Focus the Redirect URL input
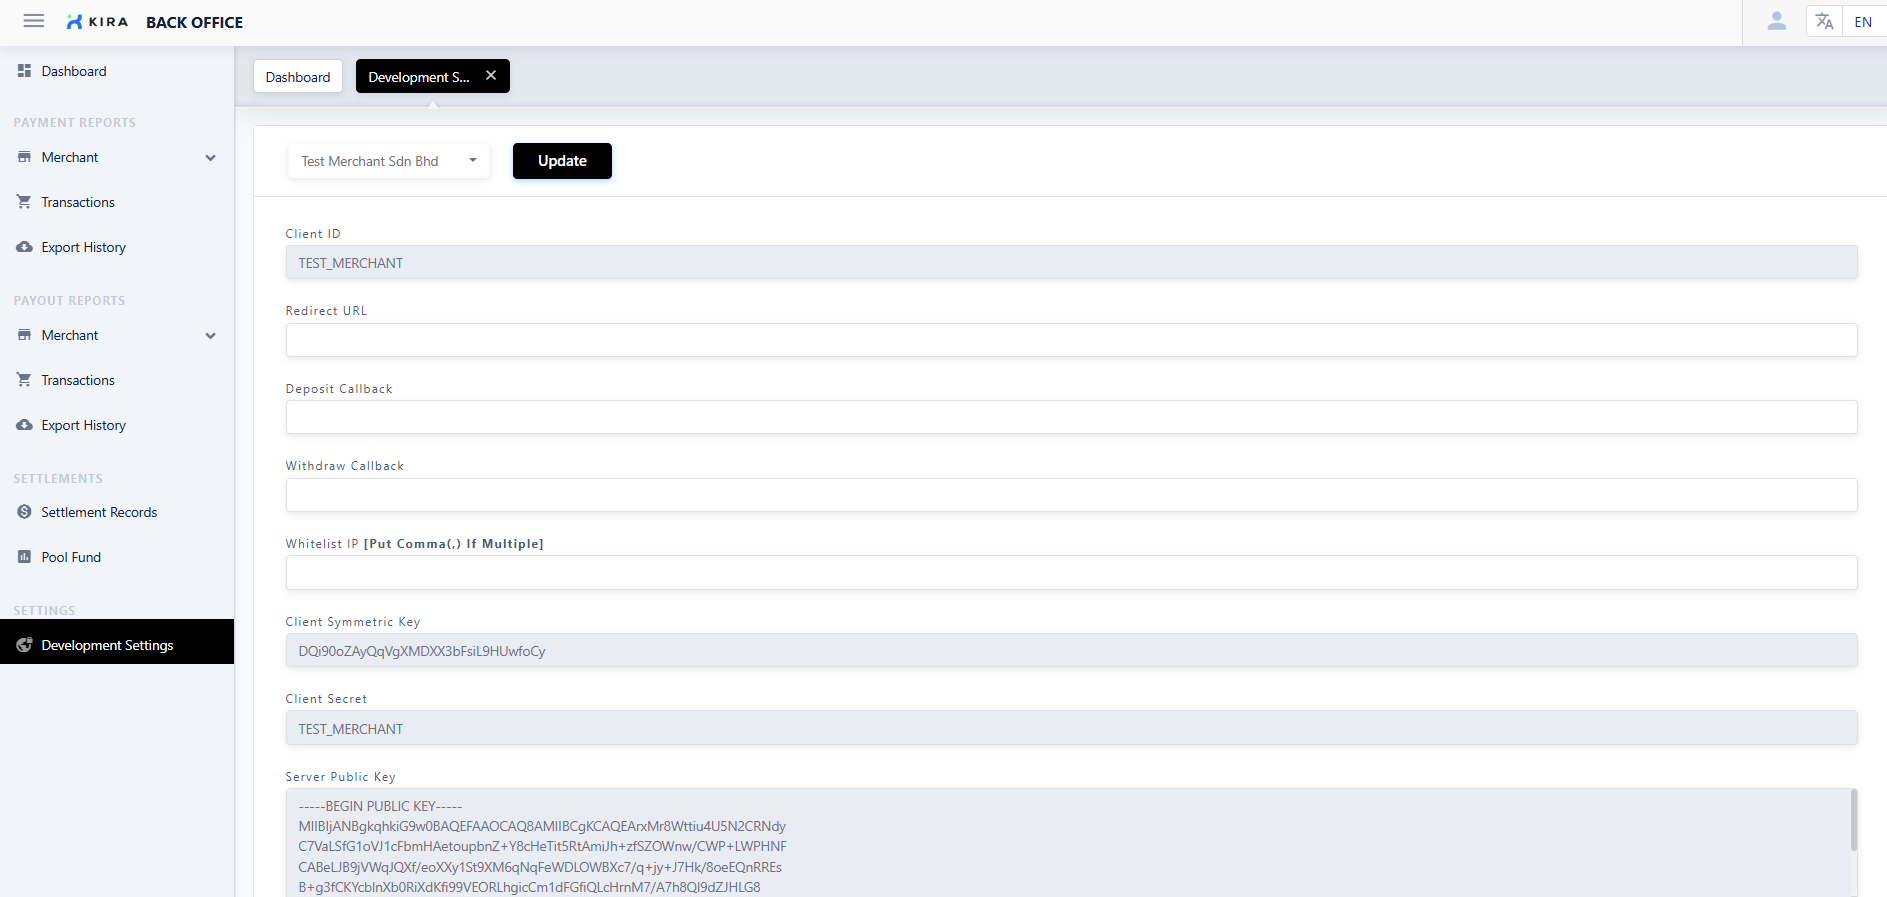Viewport: 1887px width, 897px height. click(1071, 340)
